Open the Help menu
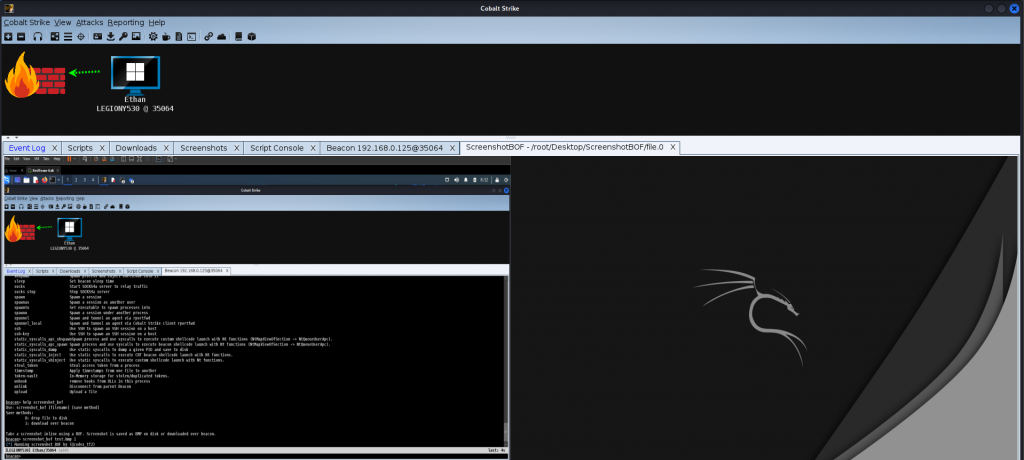1024x460 pixels. coord(157,22)
